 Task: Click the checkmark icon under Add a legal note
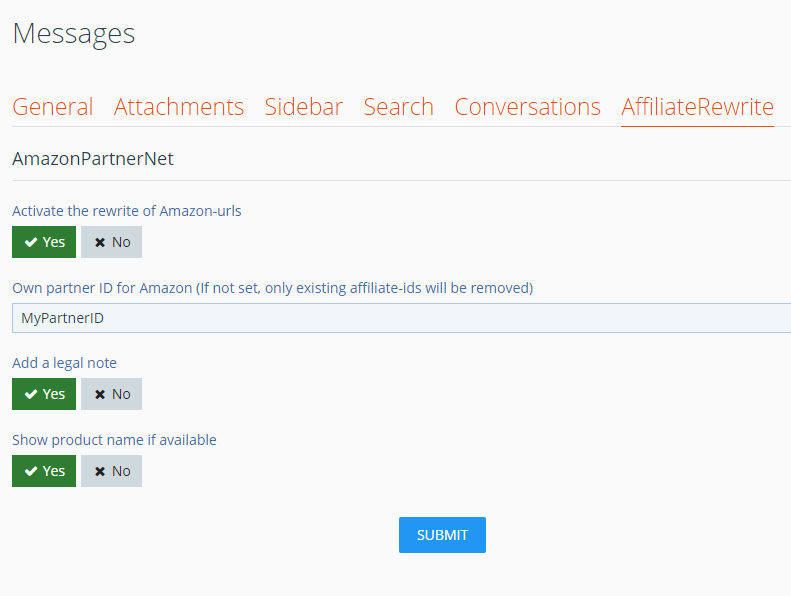pyautogui.click(x=31, y=394)
